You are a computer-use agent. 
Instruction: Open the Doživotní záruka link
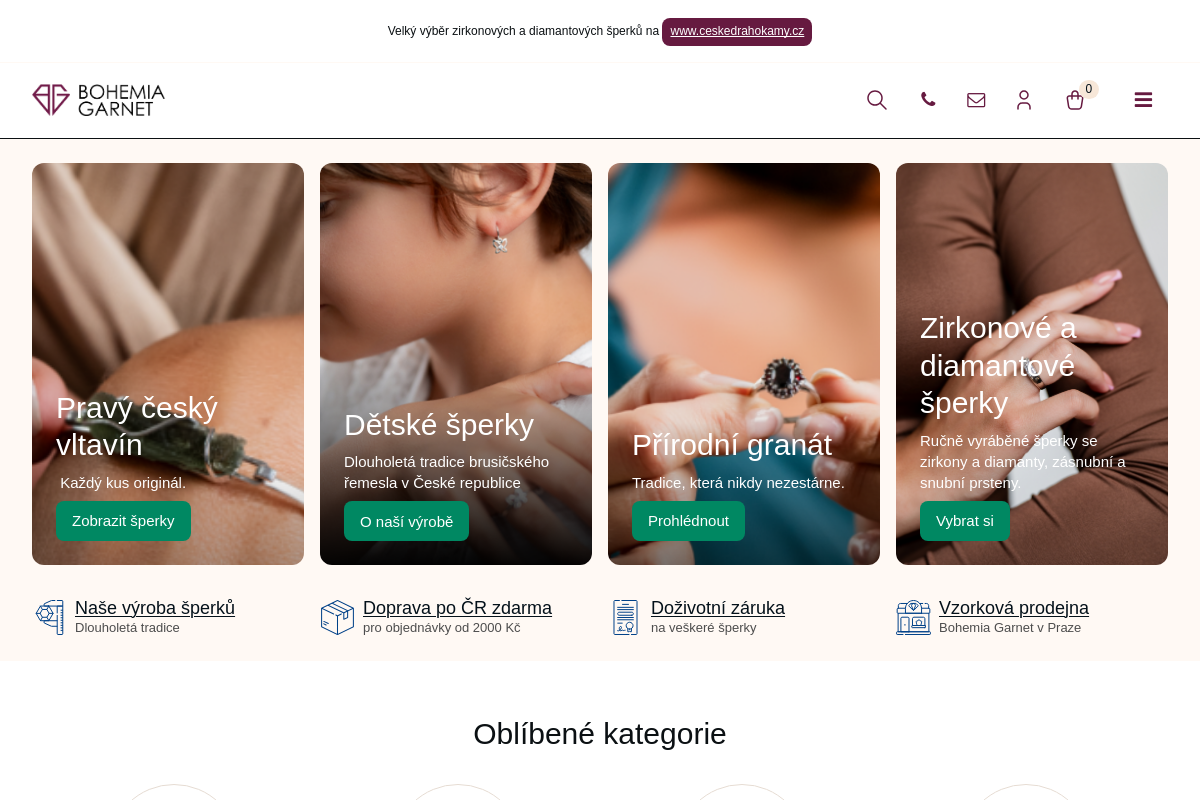pos(718,608)
